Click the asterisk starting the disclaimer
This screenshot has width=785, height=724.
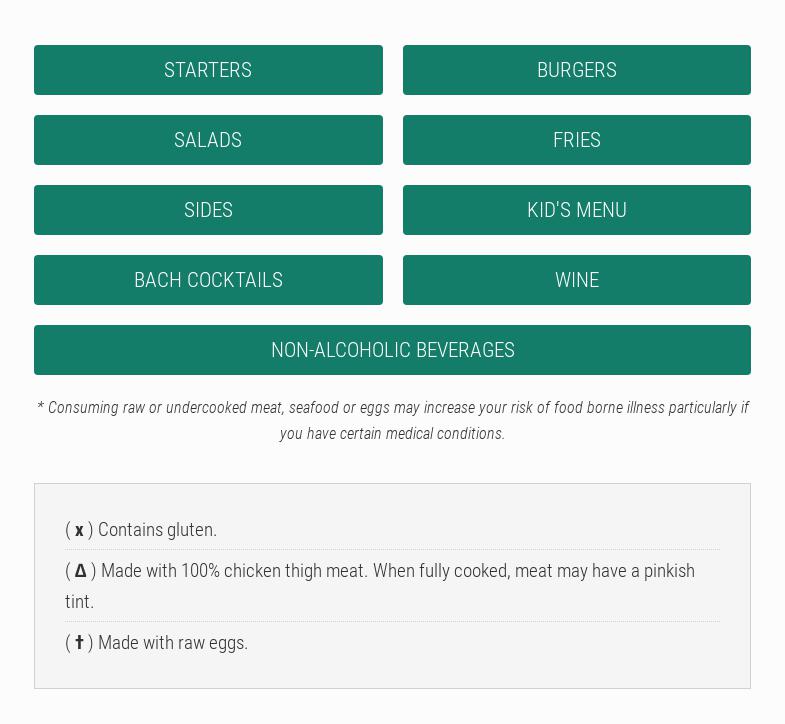pos(40,407)
